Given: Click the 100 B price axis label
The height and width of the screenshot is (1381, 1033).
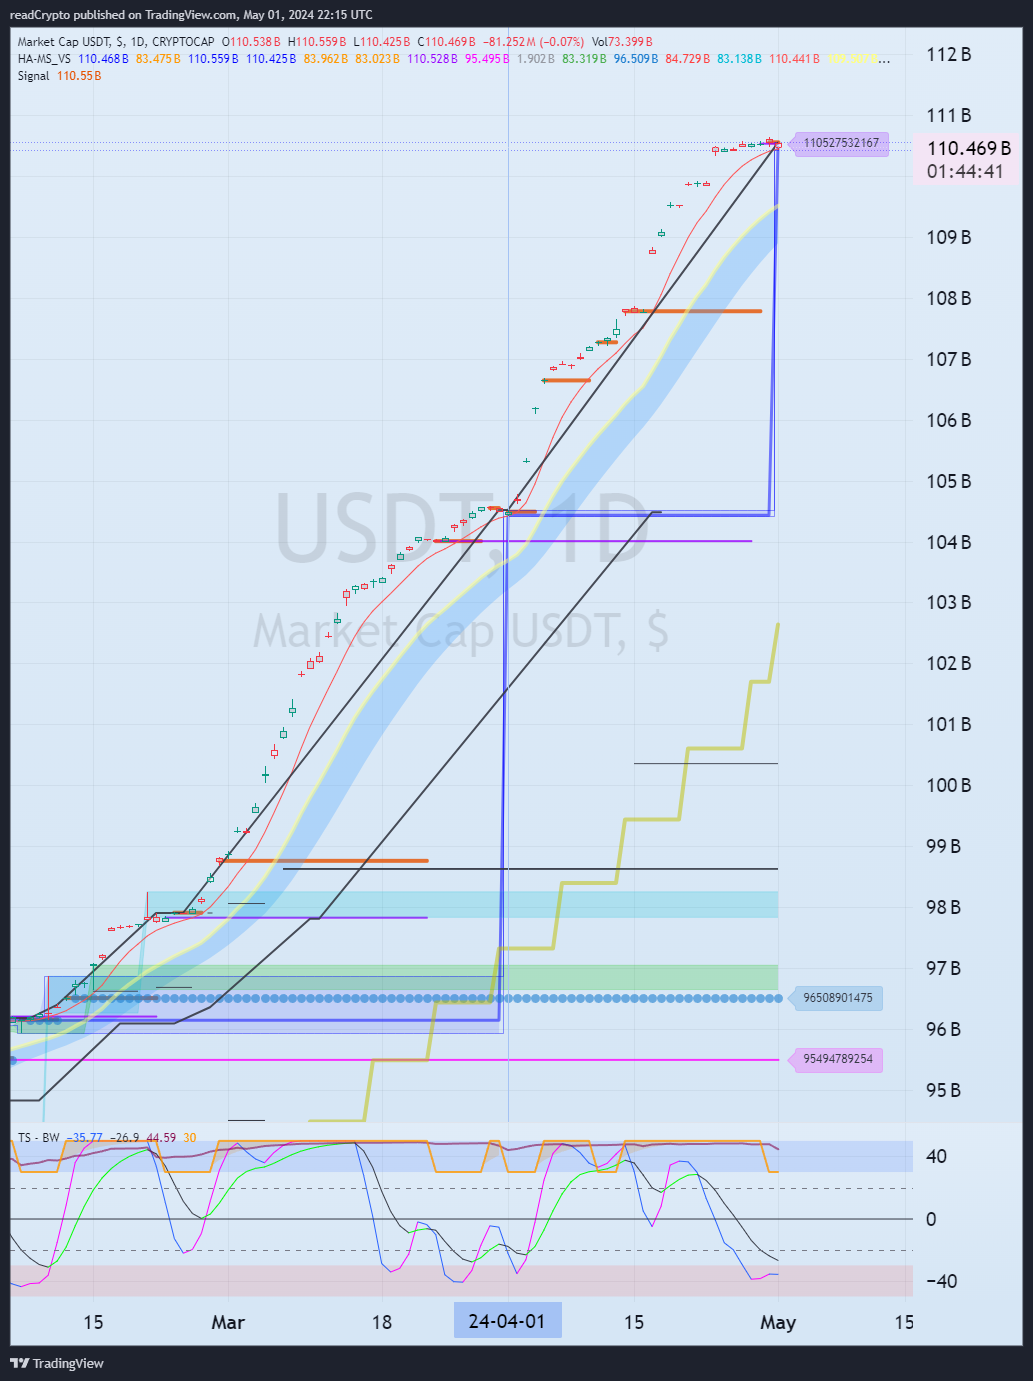Looking at the screenshot, I should [x=949, y=785].
